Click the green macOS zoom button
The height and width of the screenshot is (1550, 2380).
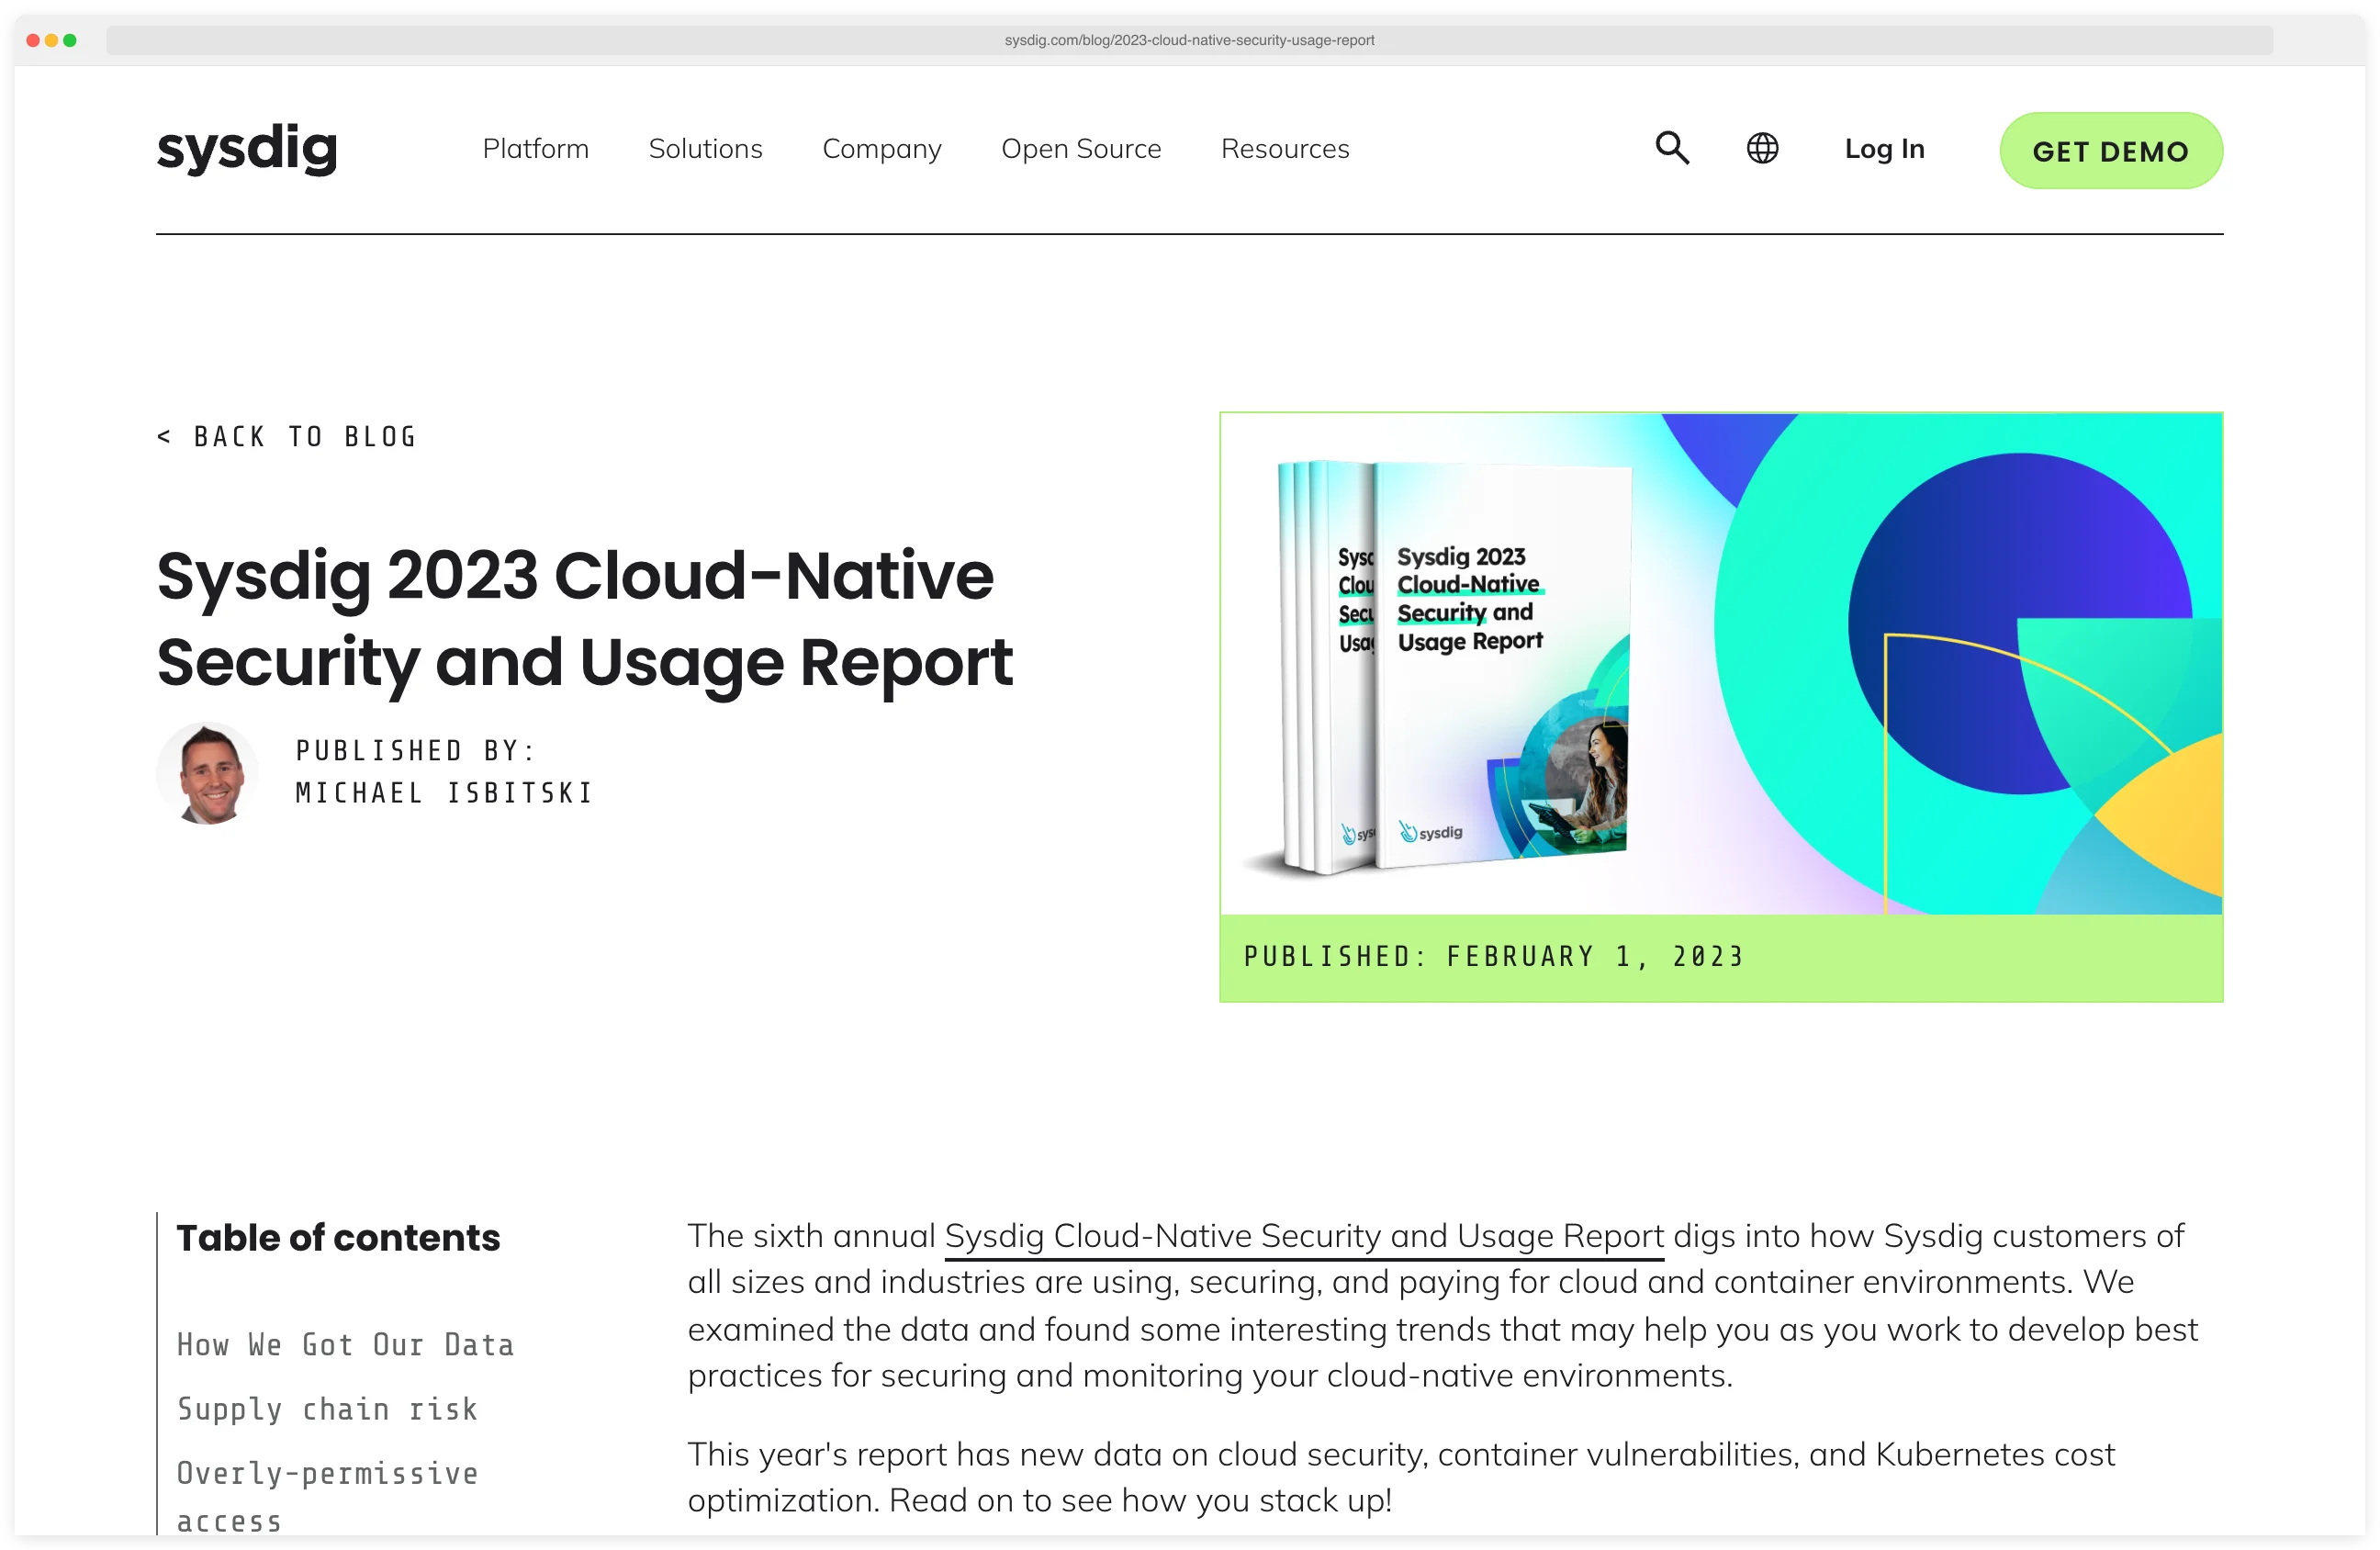(70, 41)
